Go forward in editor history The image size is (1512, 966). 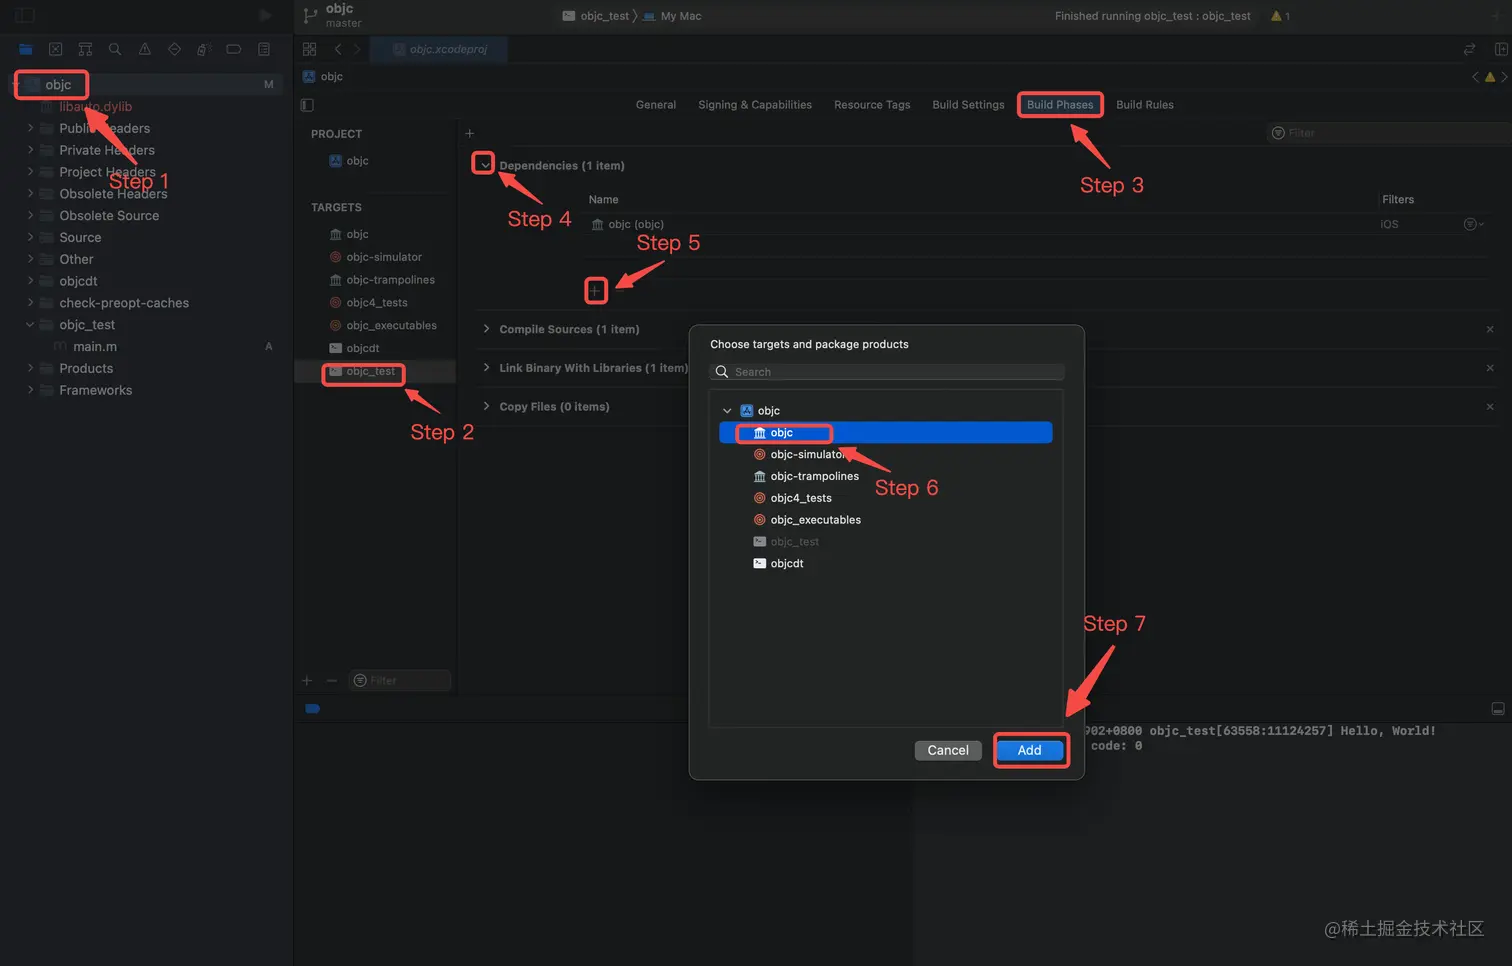click(x=356, y=49)
